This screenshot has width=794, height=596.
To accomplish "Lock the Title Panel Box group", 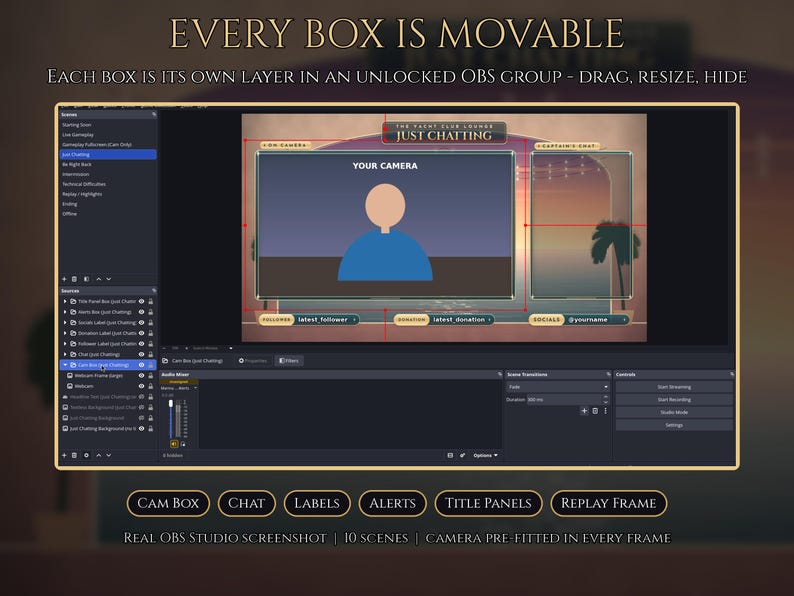I will tap(150, 301).
